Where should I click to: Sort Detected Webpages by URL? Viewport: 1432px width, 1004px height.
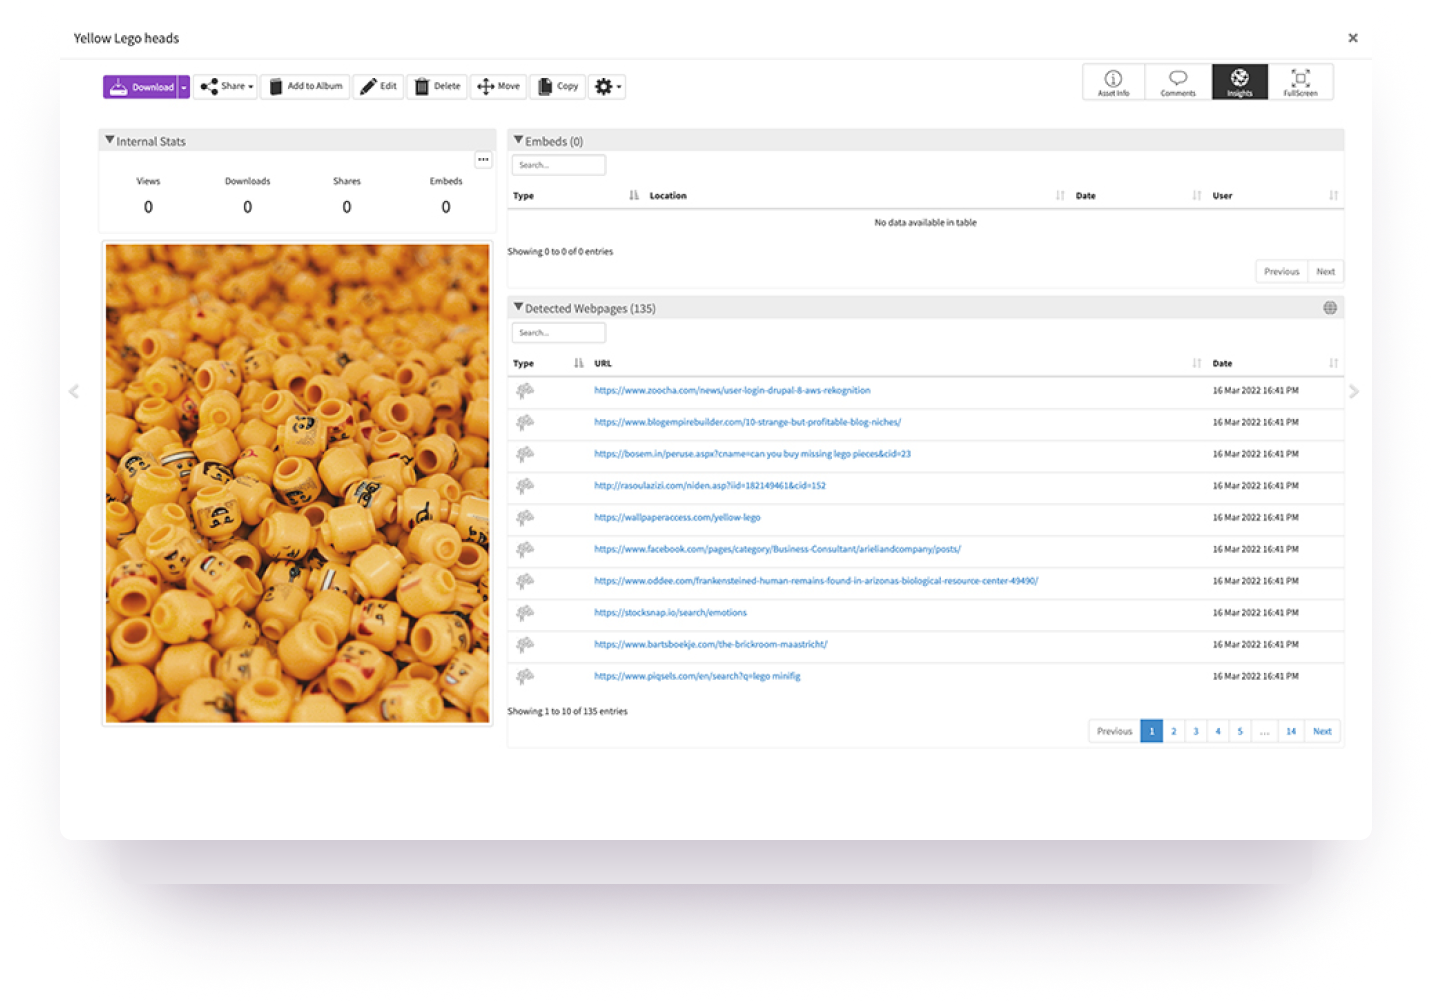coord(897,364)
